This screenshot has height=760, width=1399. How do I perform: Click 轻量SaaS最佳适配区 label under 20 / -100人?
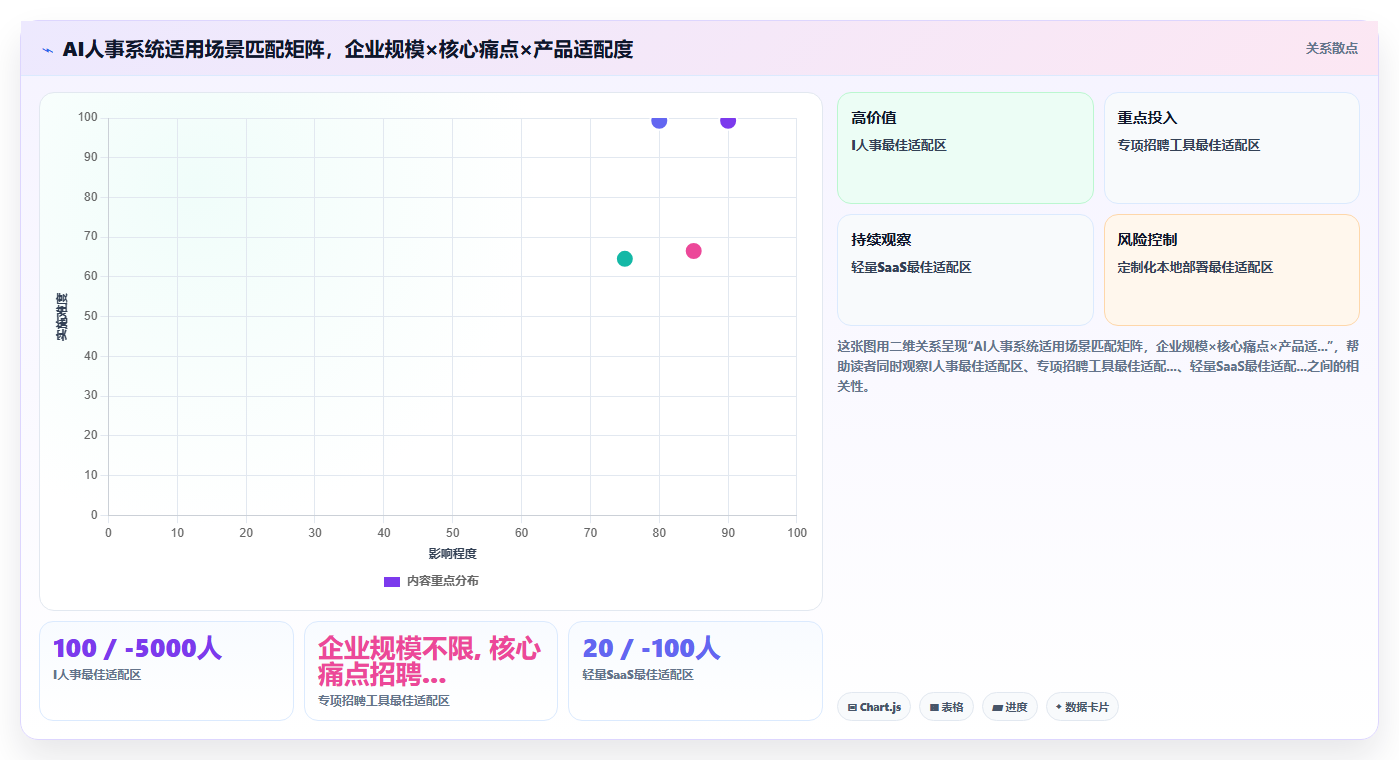tap(638, 675)
